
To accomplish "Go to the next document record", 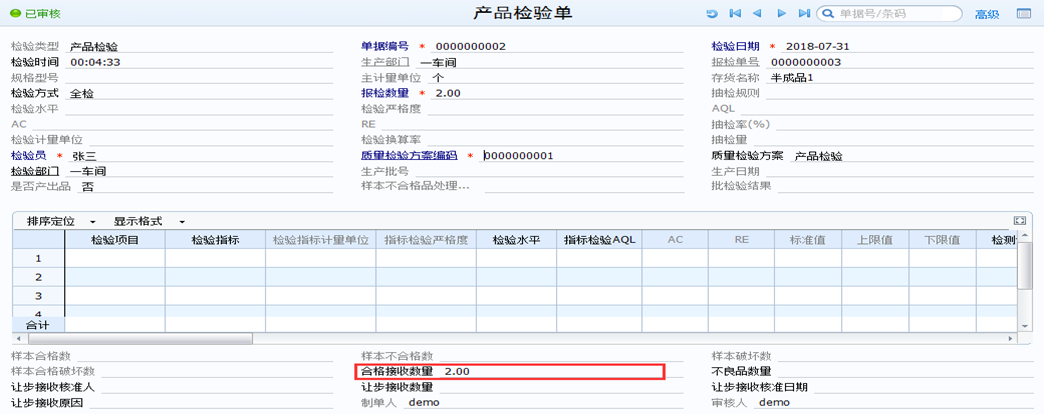I will (782, 13).
